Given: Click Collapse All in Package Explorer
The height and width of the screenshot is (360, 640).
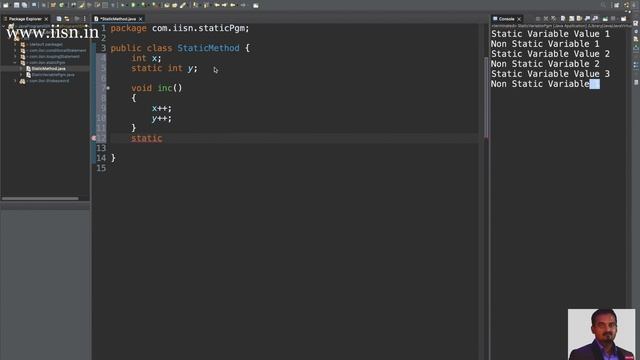Looking at the screenshot, I should [x=59, y=19].
